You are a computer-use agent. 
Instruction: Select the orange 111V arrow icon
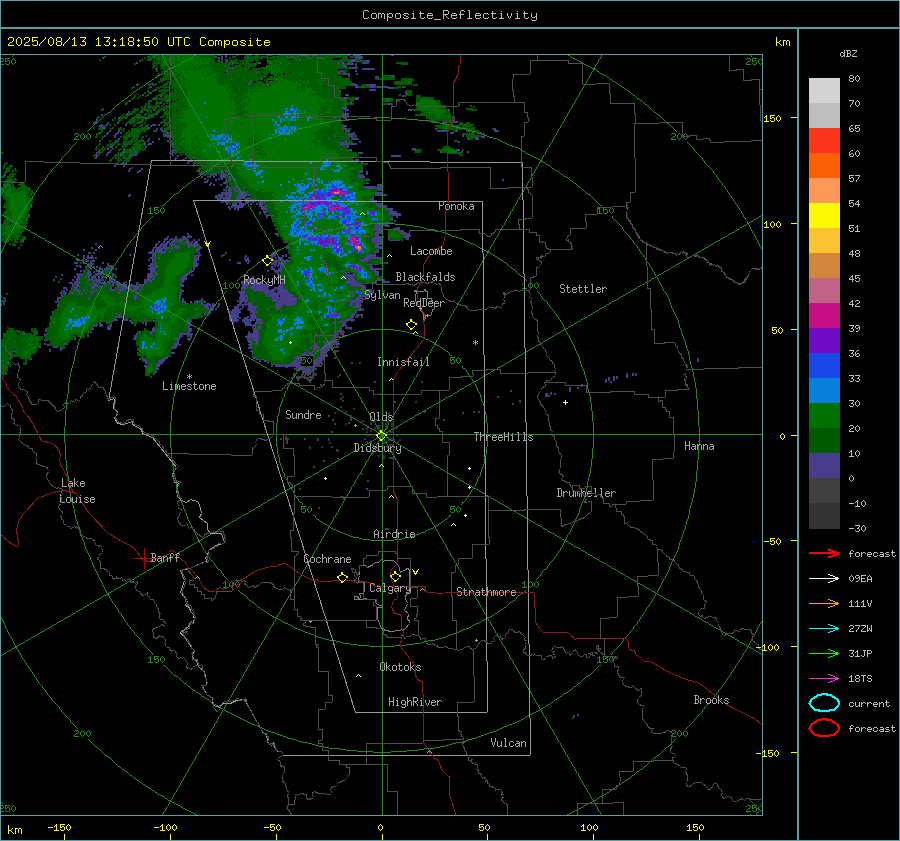(824, 603)
